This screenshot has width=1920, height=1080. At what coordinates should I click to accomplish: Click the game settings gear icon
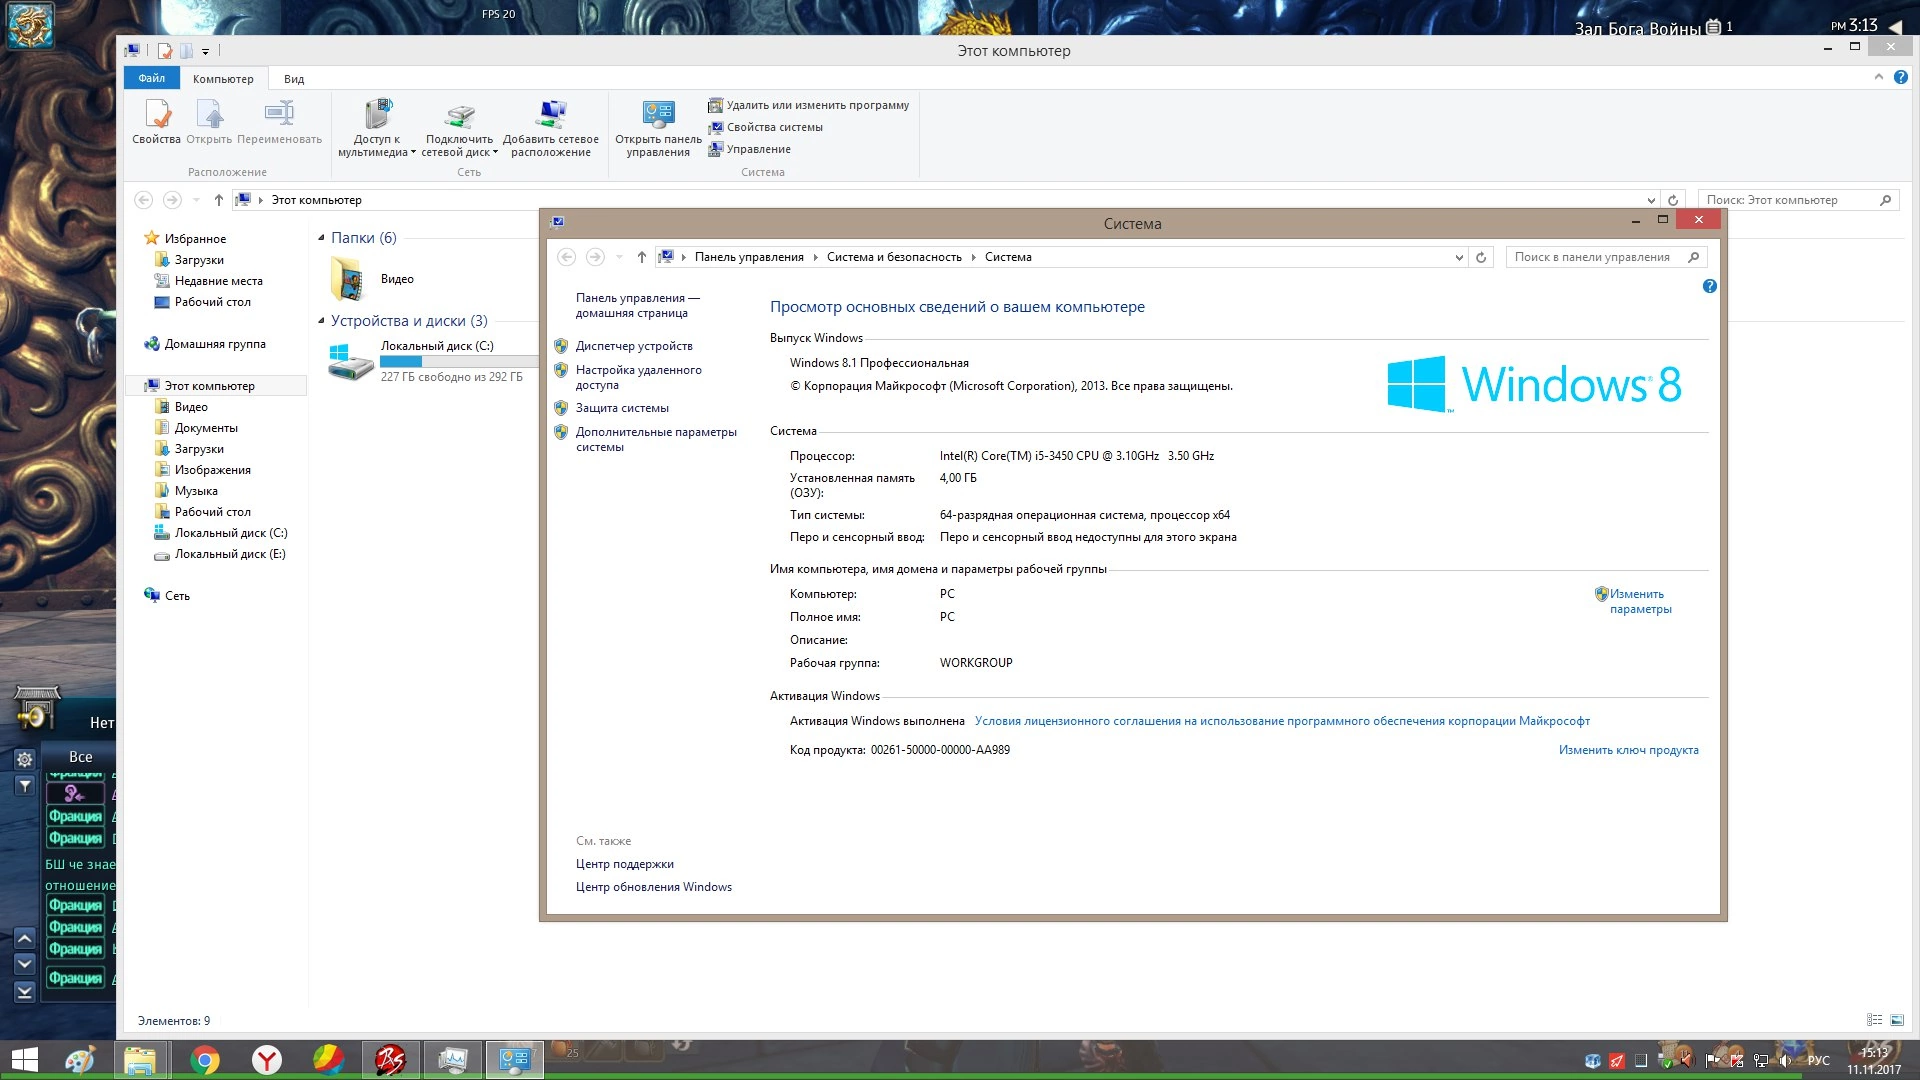25,759
